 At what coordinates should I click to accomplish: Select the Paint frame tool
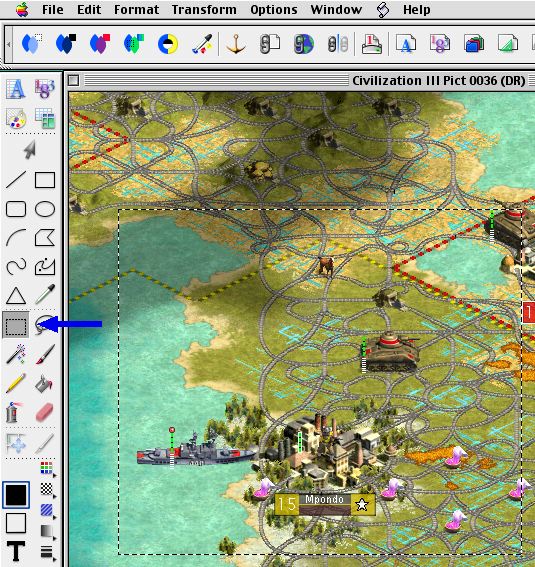click(16, 118)
